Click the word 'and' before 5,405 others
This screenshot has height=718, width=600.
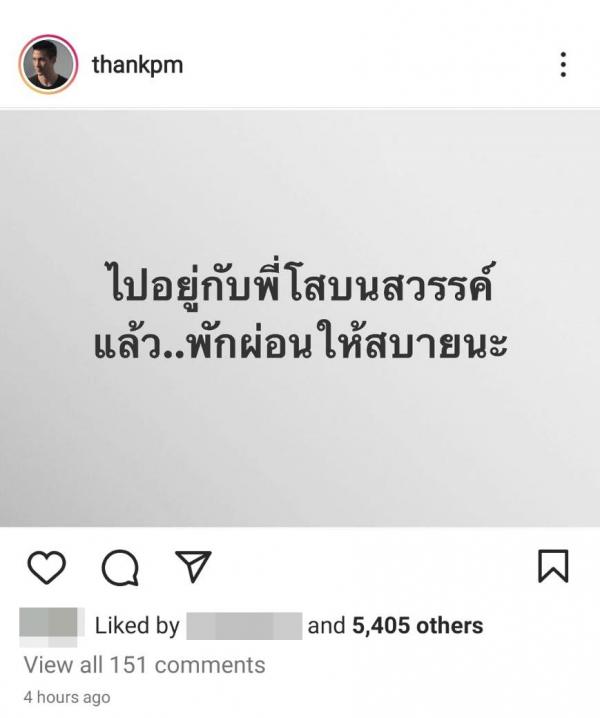point(326,626)
